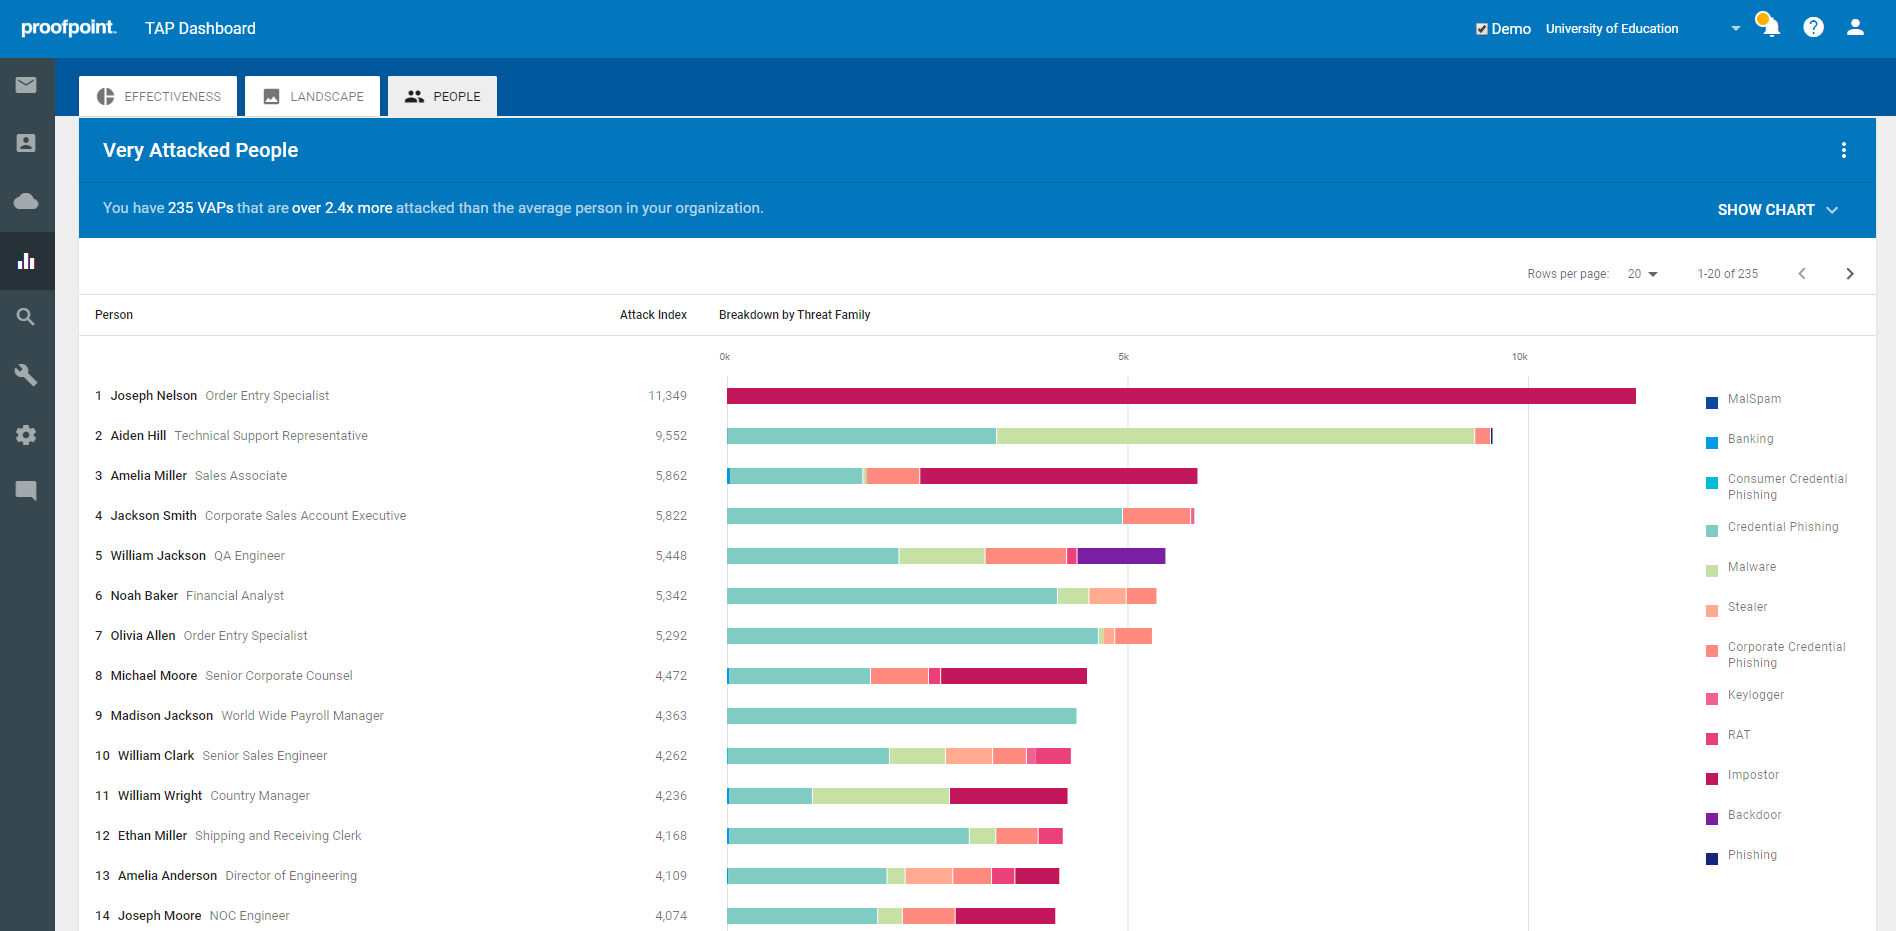
Task: Select the Cloud section in the sidebar
Action: (27, 201)
